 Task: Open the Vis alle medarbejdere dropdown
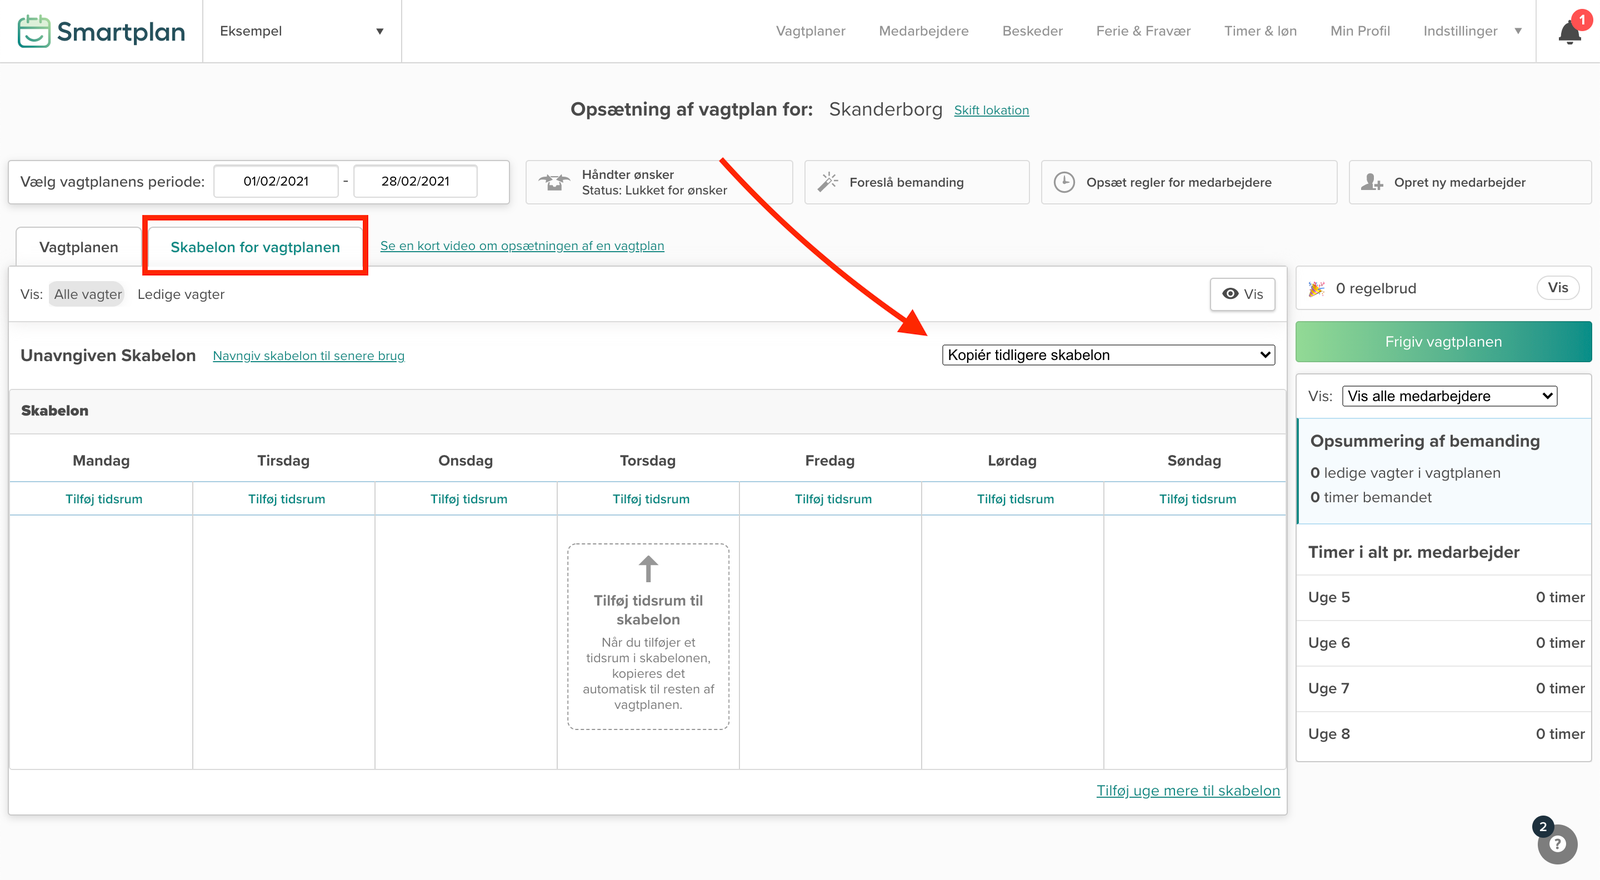click(x=1449, y=396)
